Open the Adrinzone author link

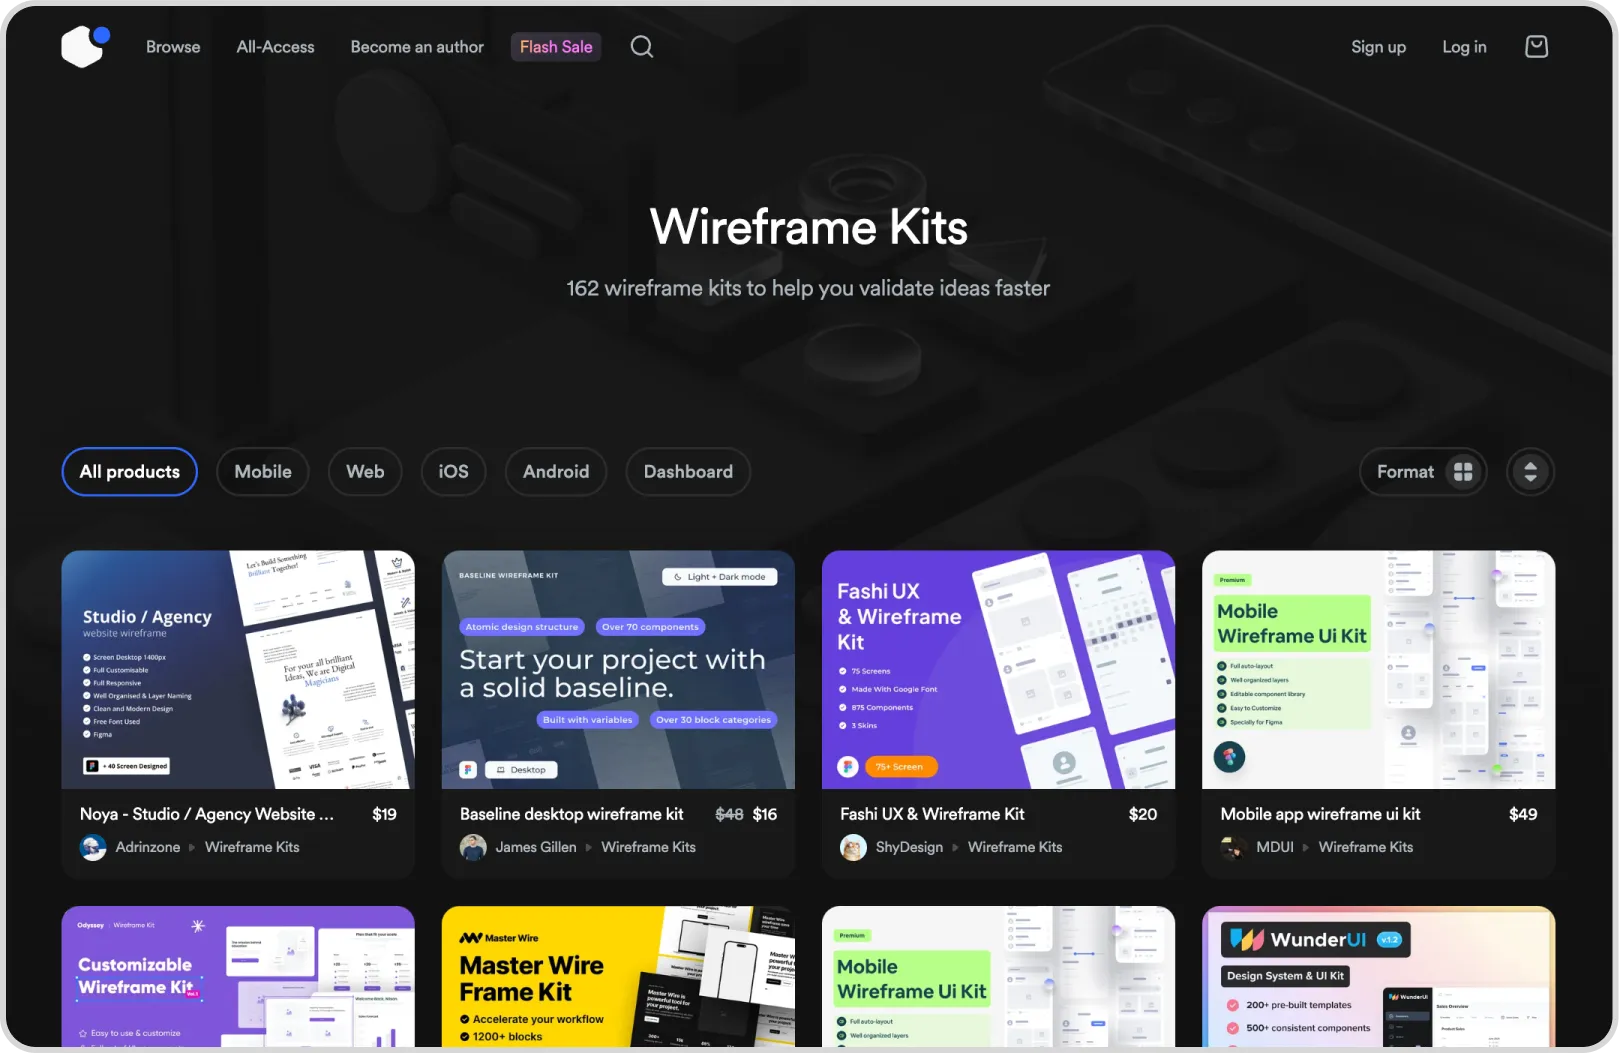[148, 847]
